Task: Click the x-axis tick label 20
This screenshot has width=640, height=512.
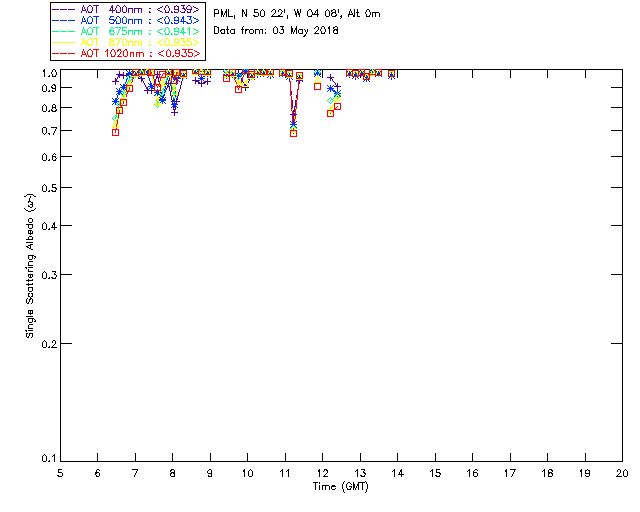Action: [622, 472]
